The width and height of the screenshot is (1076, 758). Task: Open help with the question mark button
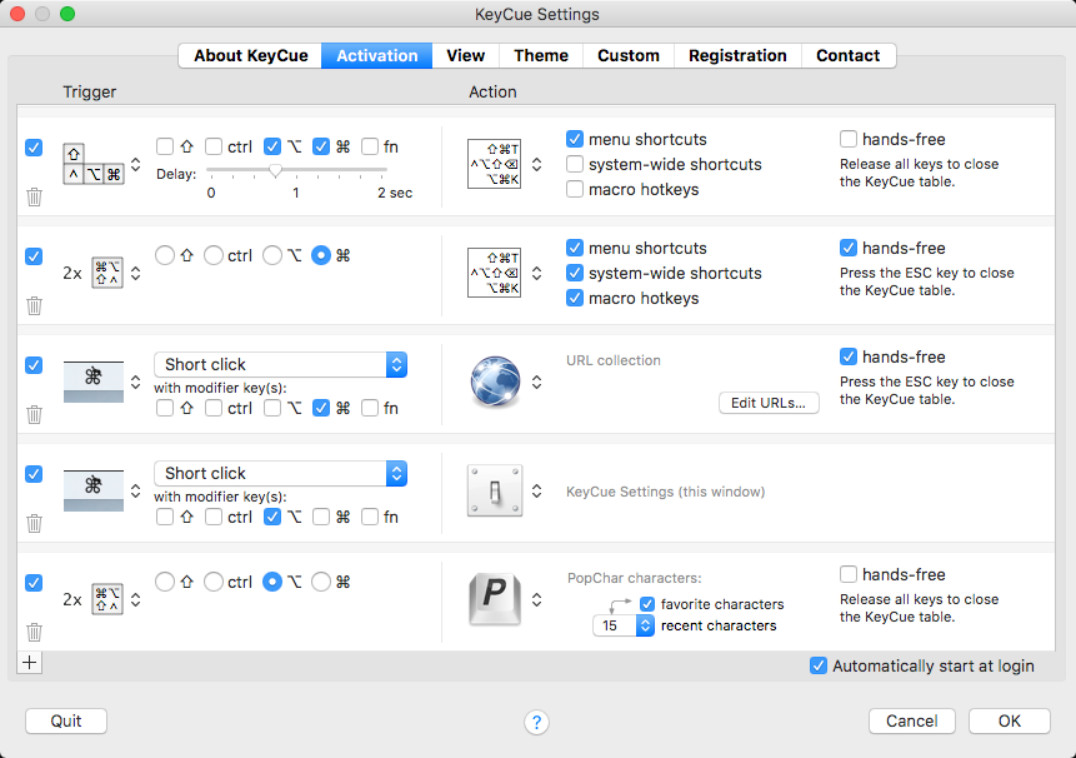pyautogui.click(x=537, y=722)
